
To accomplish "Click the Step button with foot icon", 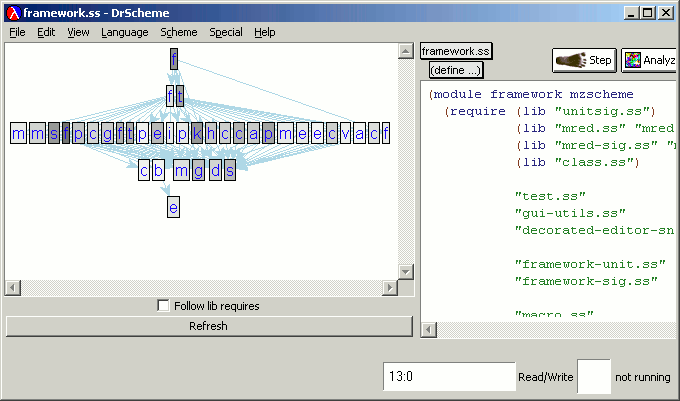I will [584, 60].
